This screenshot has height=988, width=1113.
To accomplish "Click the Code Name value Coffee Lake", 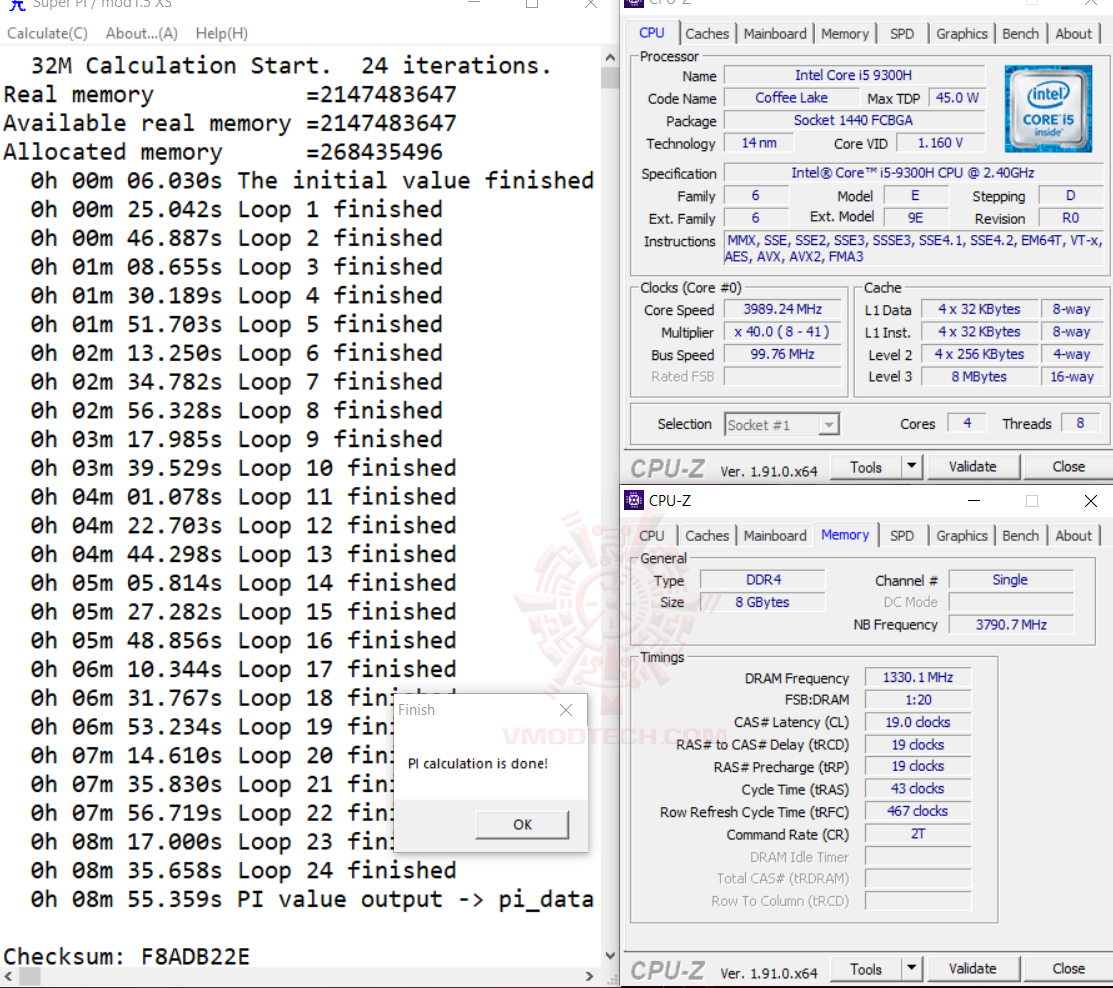I will (791, 98).
